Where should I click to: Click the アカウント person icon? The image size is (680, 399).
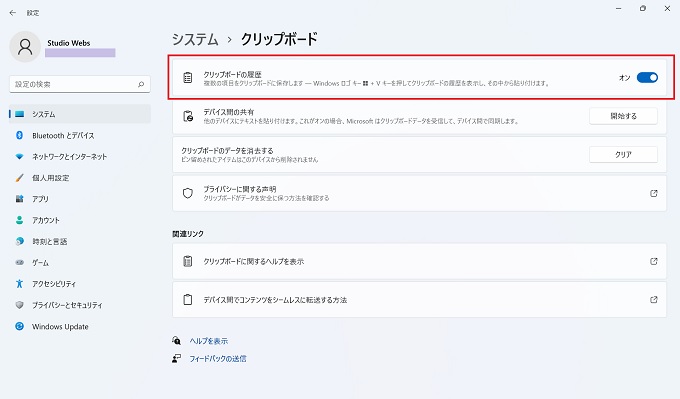(20, 220)
